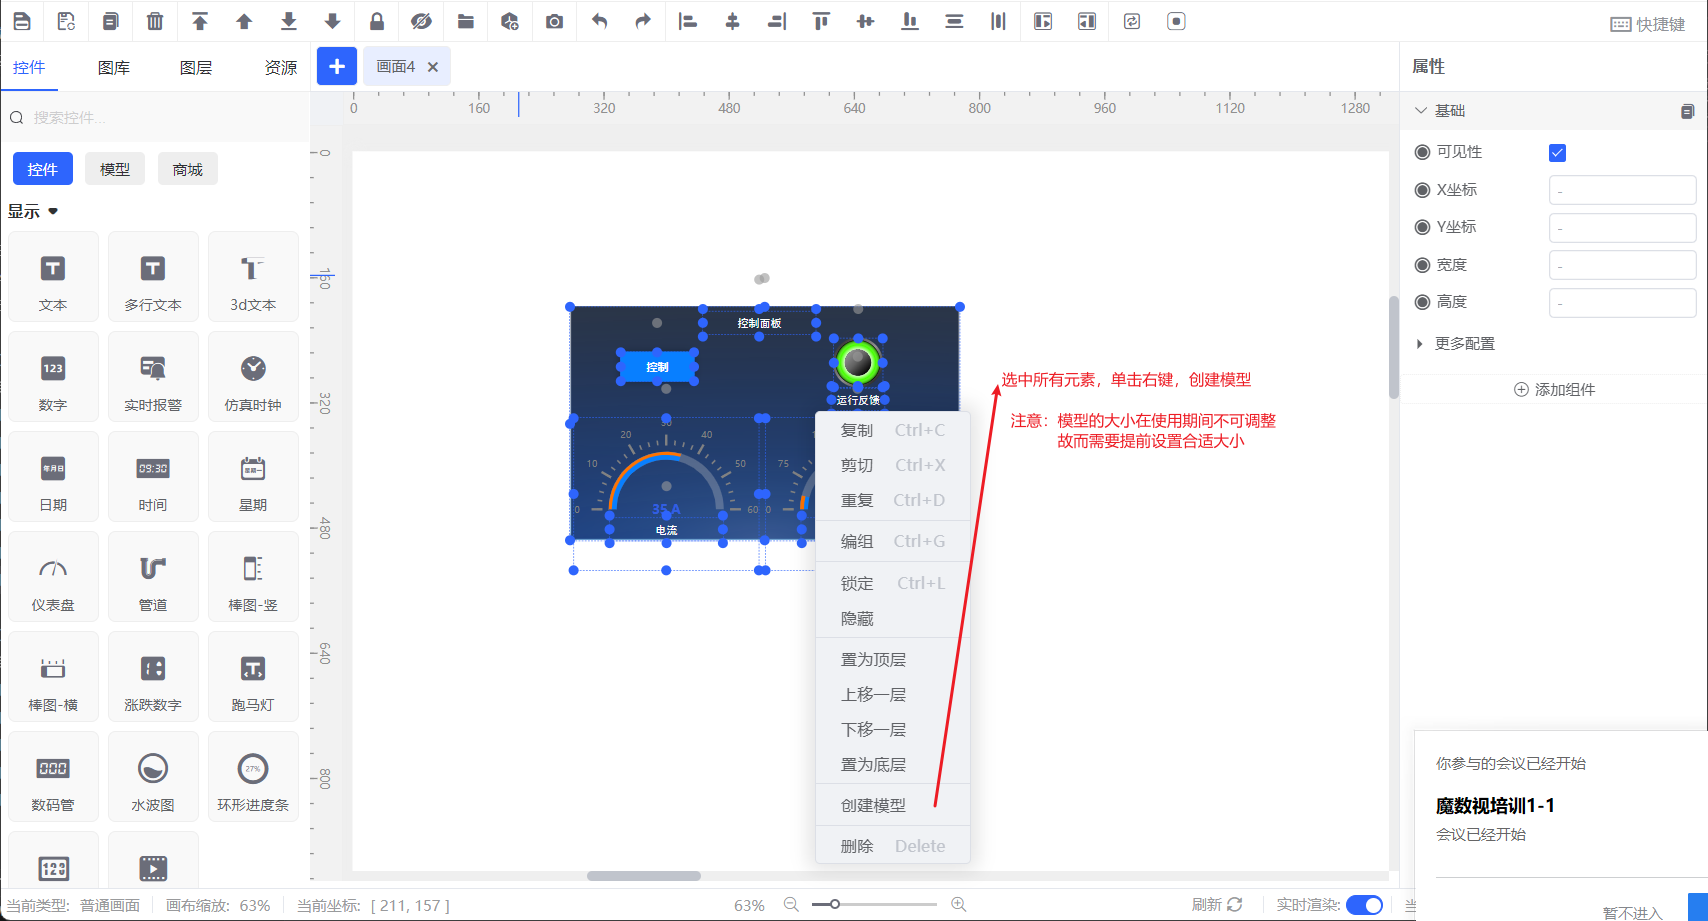The width and height of the screenshot is (1708, 921).
Task: Bring to top with the toolbar icon
Action: point(200,21)
